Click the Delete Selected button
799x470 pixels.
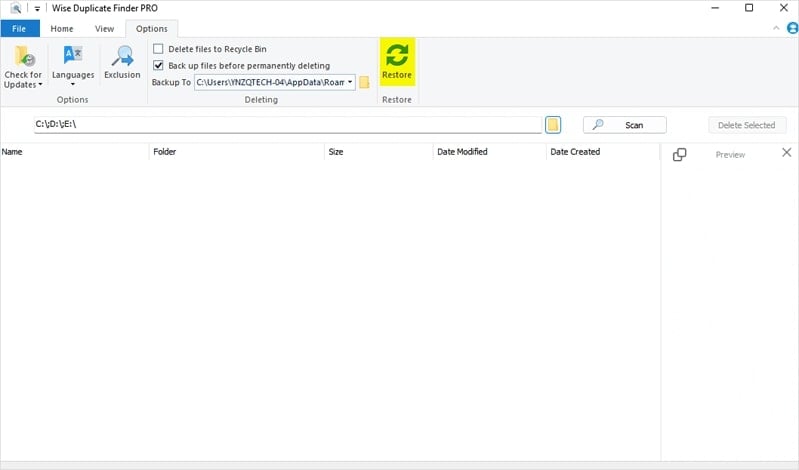pyautogui.click(x=747, y=125)
